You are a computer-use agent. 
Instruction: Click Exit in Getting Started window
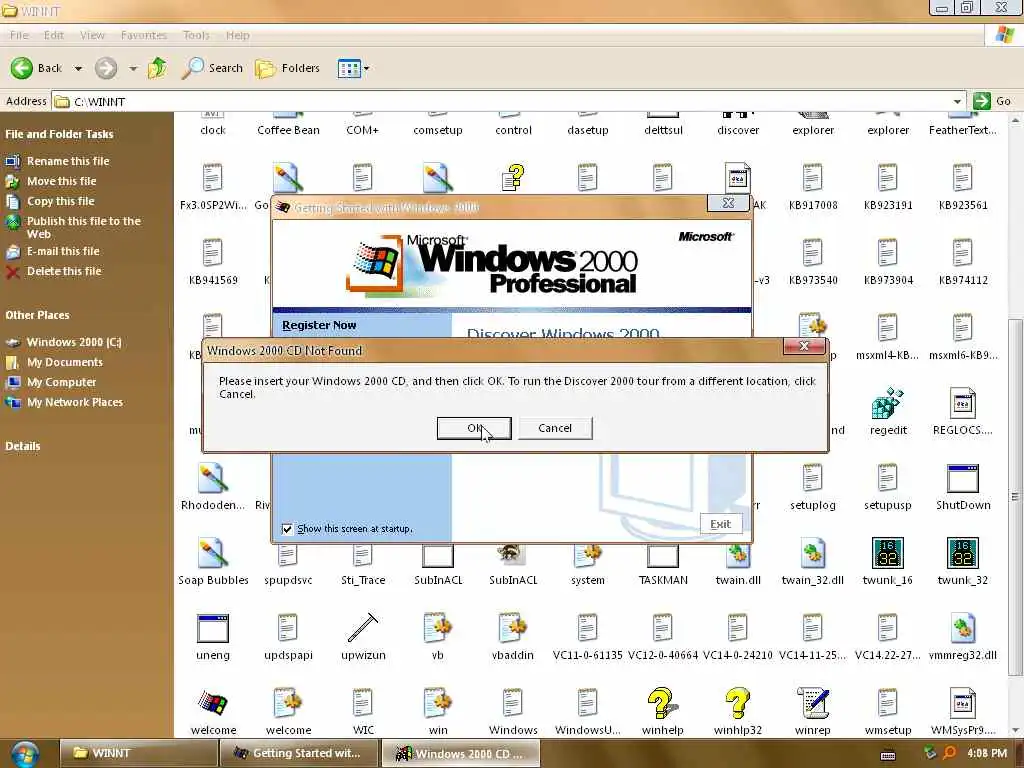tap(720, 524)
